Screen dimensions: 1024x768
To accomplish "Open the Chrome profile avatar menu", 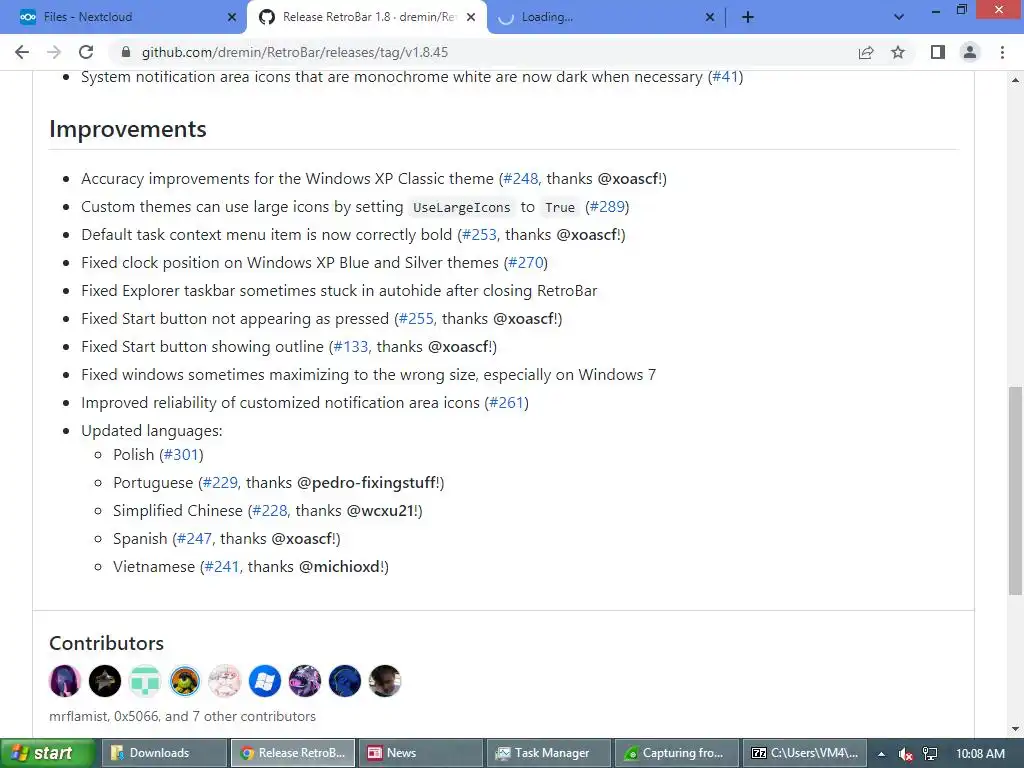I will pyautogui.click(x=970, y=52).
